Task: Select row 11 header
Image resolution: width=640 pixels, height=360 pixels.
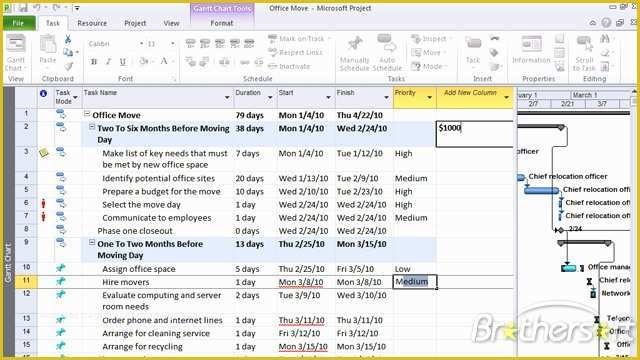Action: (x=27, y=281)
